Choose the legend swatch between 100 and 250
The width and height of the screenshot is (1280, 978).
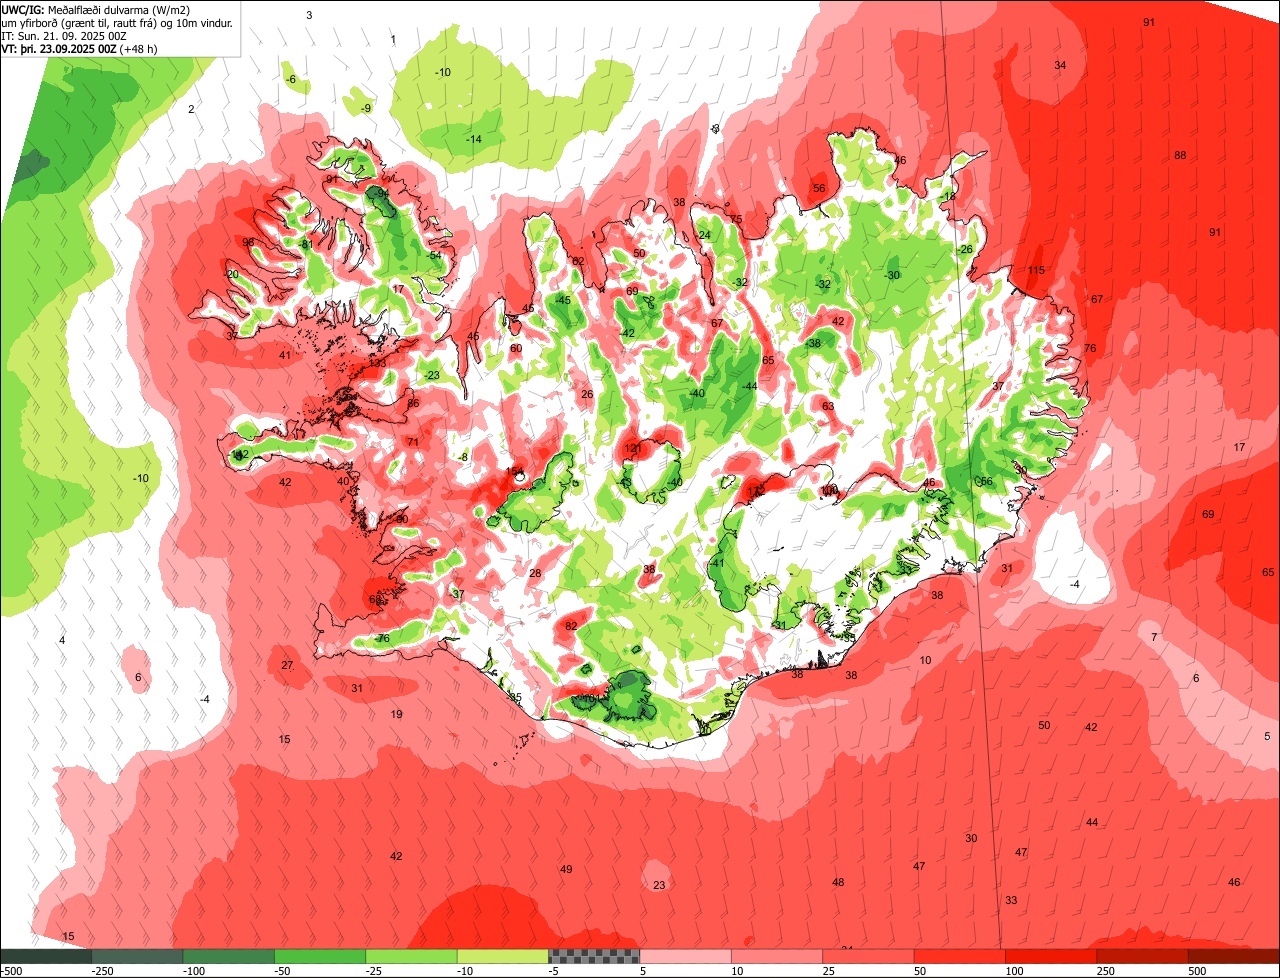tap(1051, 957)
